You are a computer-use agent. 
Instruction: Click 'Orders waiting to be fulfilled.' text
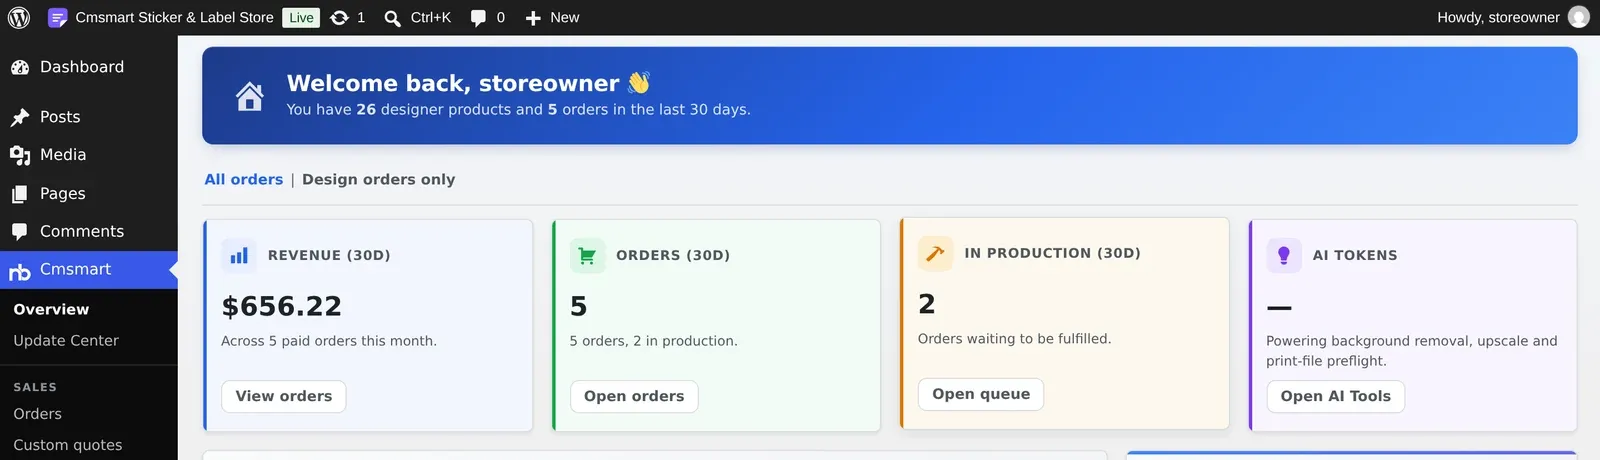click(1015, 339)
